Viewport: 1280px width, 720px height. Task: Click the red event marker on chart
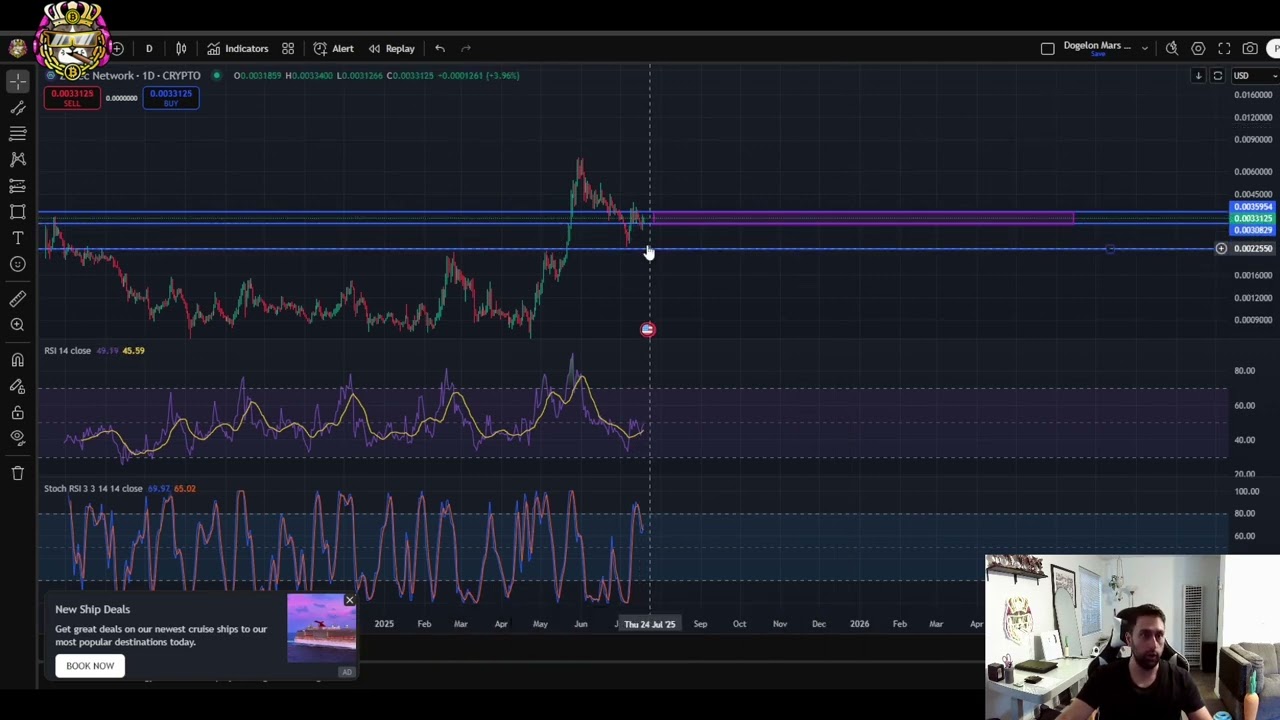tap(648, 329)
